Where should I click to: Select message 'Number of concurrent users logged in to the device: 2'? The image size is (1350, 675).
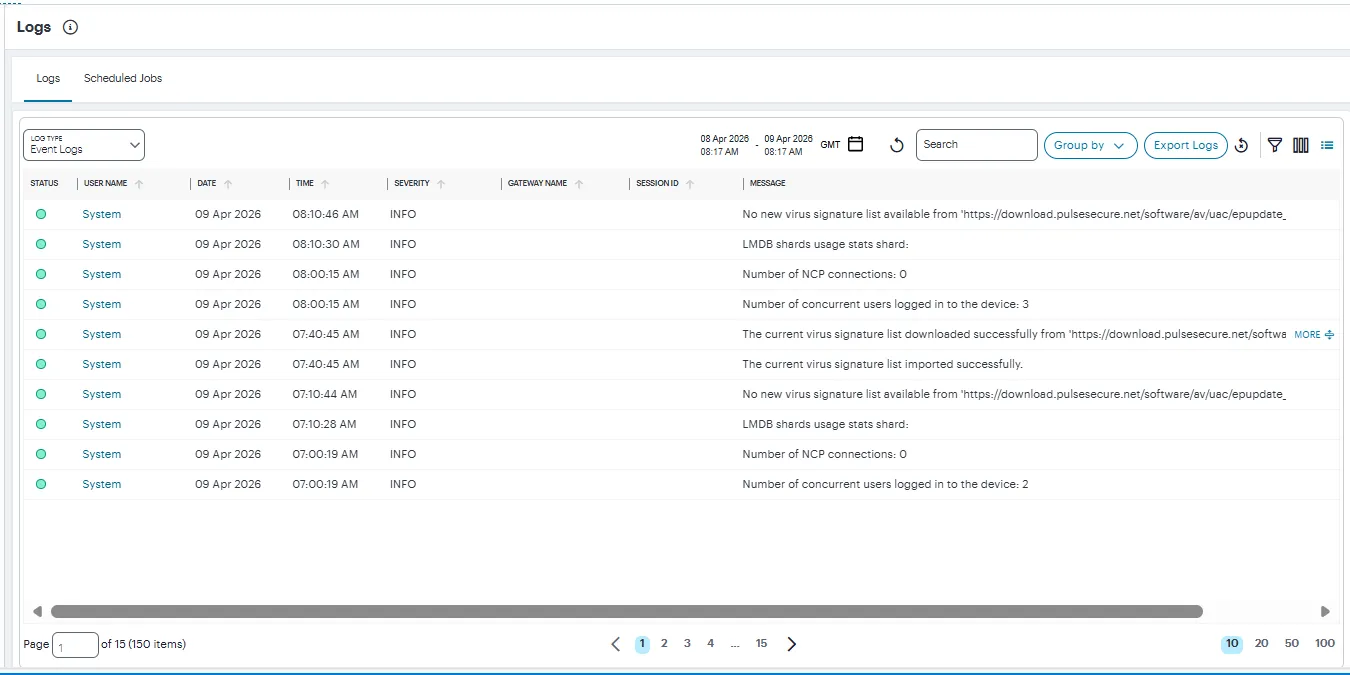pos(885,484)
